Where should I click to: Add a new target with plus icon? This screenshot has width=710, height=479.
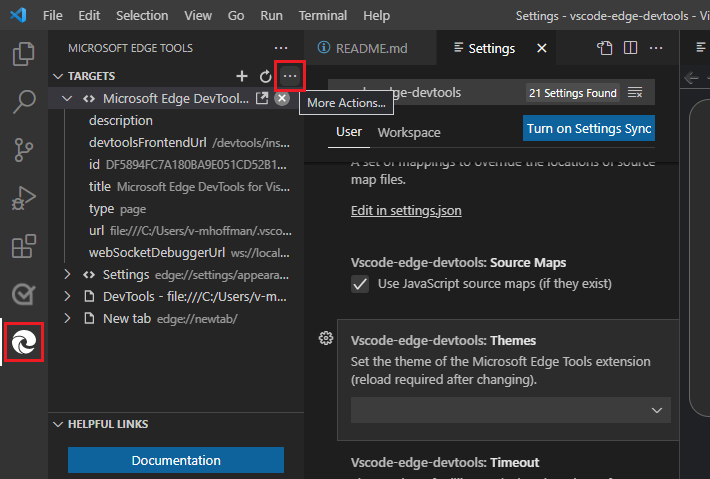click(x=242, y=76)
